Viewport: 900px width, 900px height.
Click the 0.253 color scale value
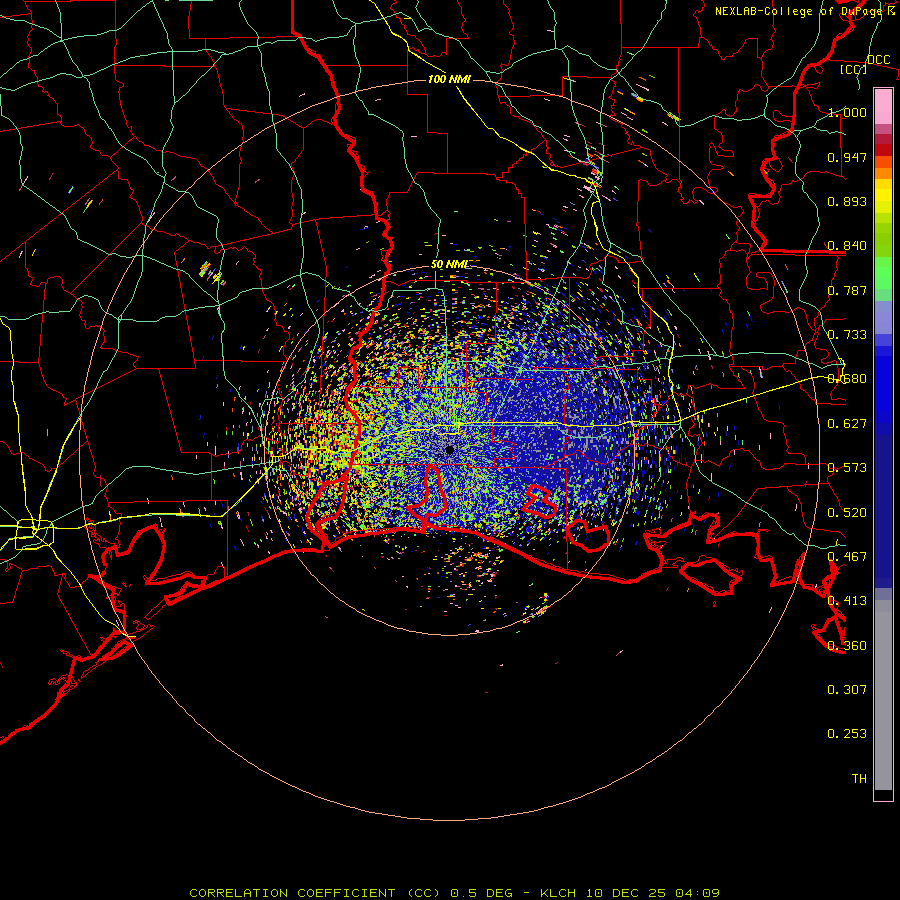point(847,734)
